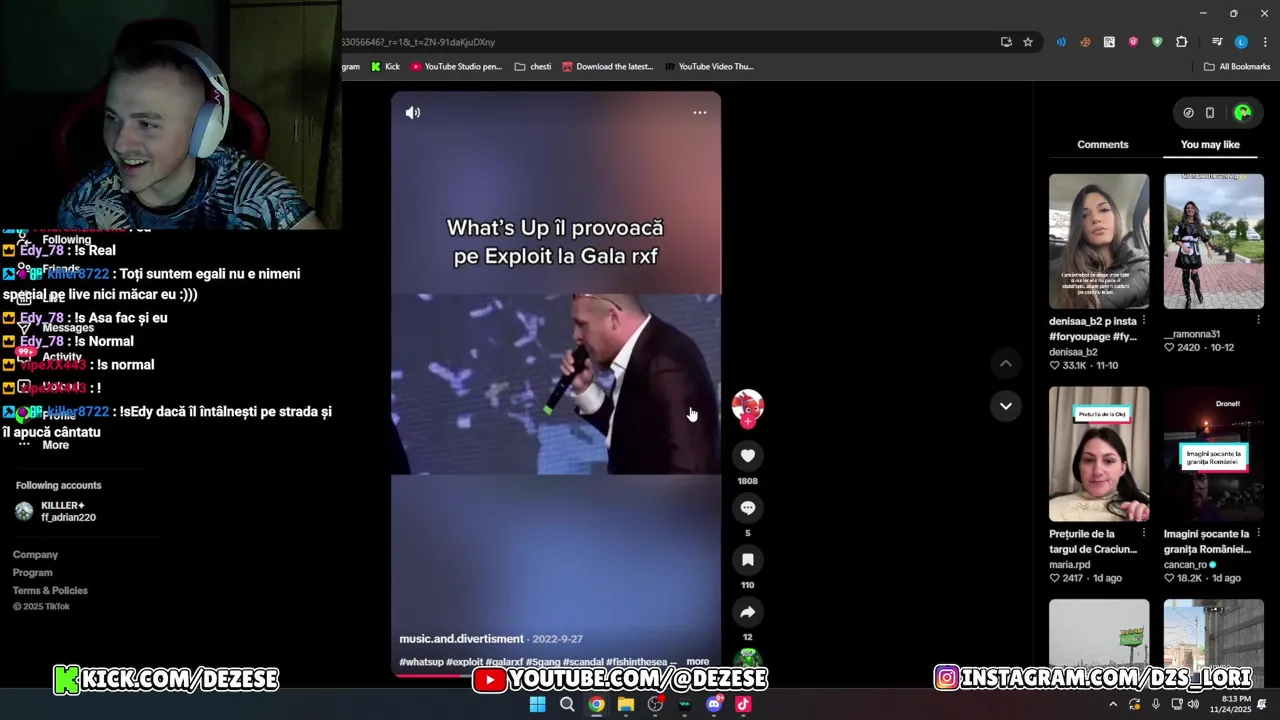Open Windows taskbar search
Viewport: 1280px width, 720px height.
click(x=567, y=704)
